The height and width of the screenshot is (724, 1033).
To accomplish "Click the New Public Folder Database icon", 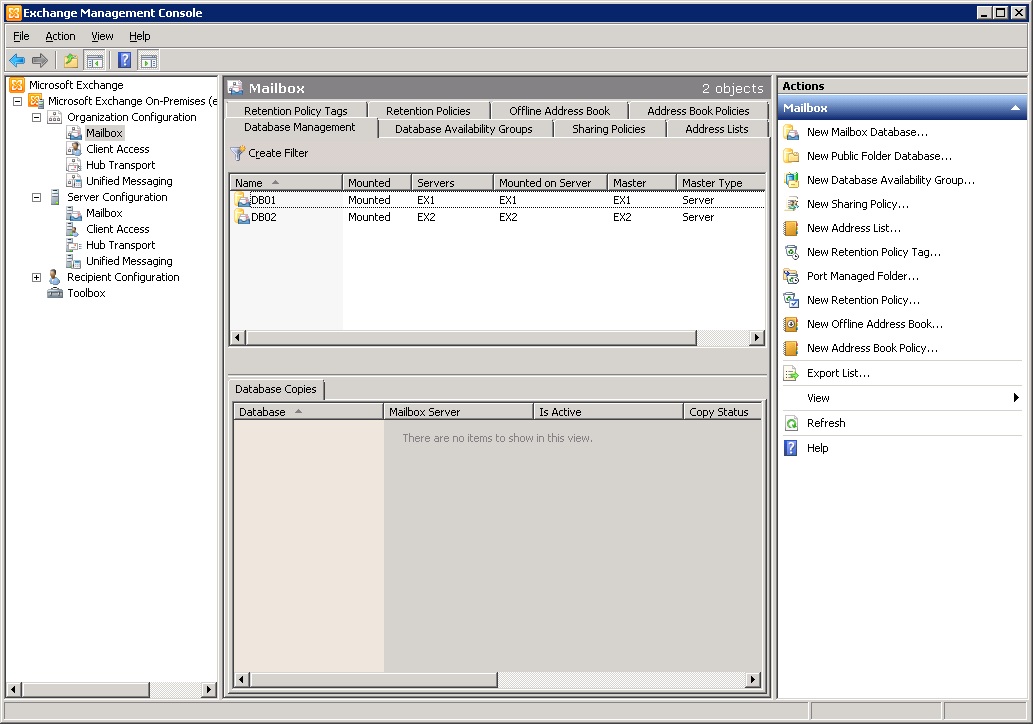I will pos(791,156).
